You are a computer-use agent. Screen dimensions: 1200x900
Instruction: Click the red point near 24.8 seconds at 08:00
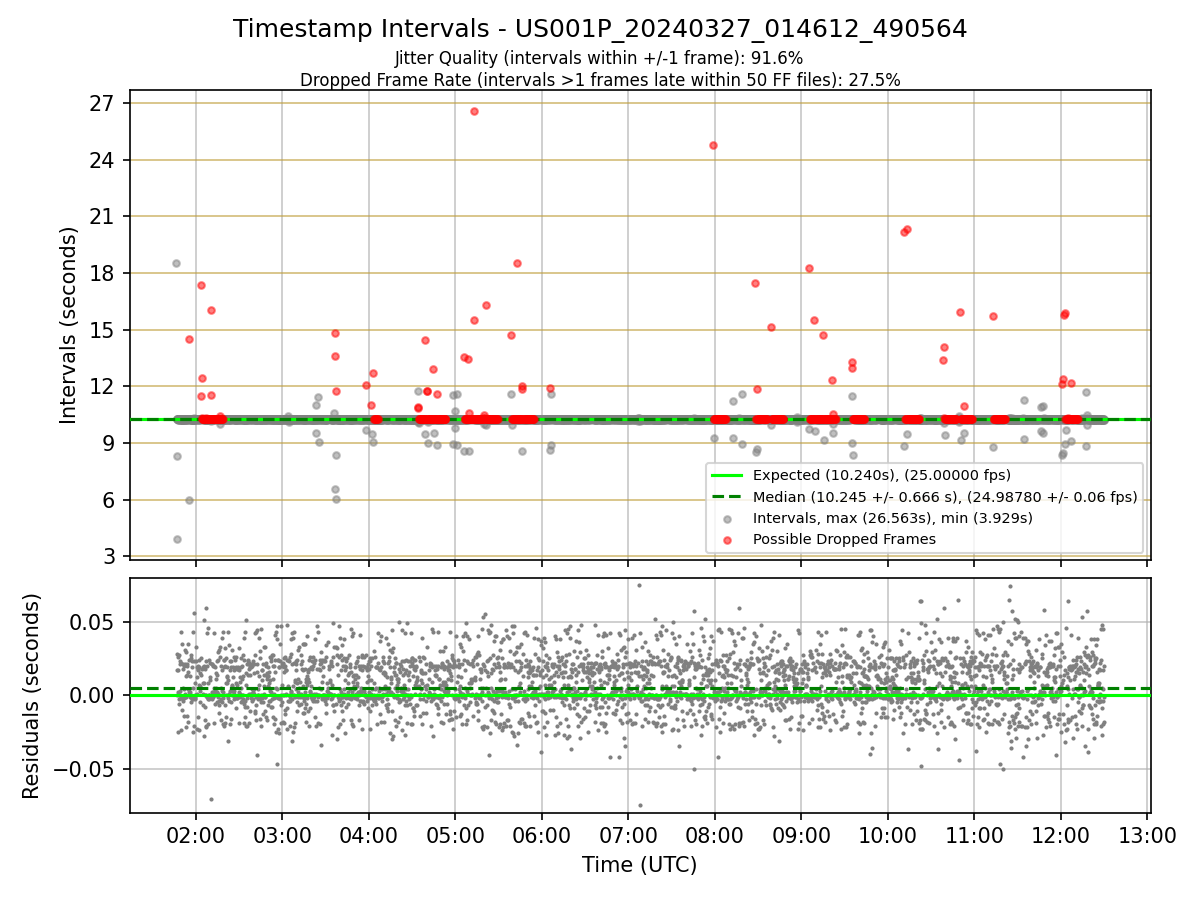pos(713,145)
